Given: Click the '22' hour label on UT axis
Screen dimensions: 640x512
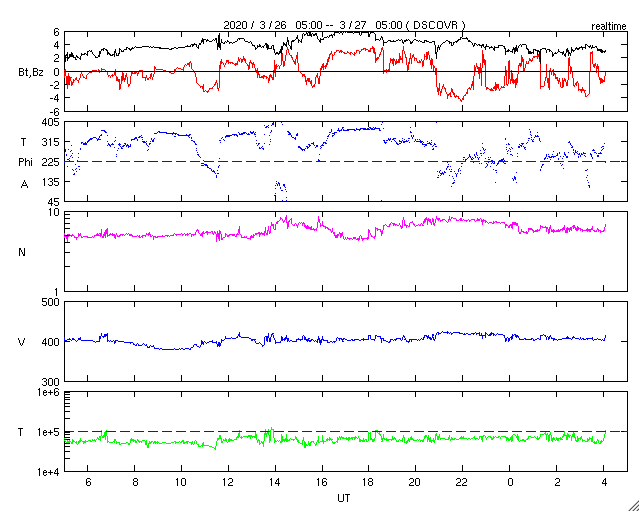Looking at the screenshot, I should coord(462,483).
